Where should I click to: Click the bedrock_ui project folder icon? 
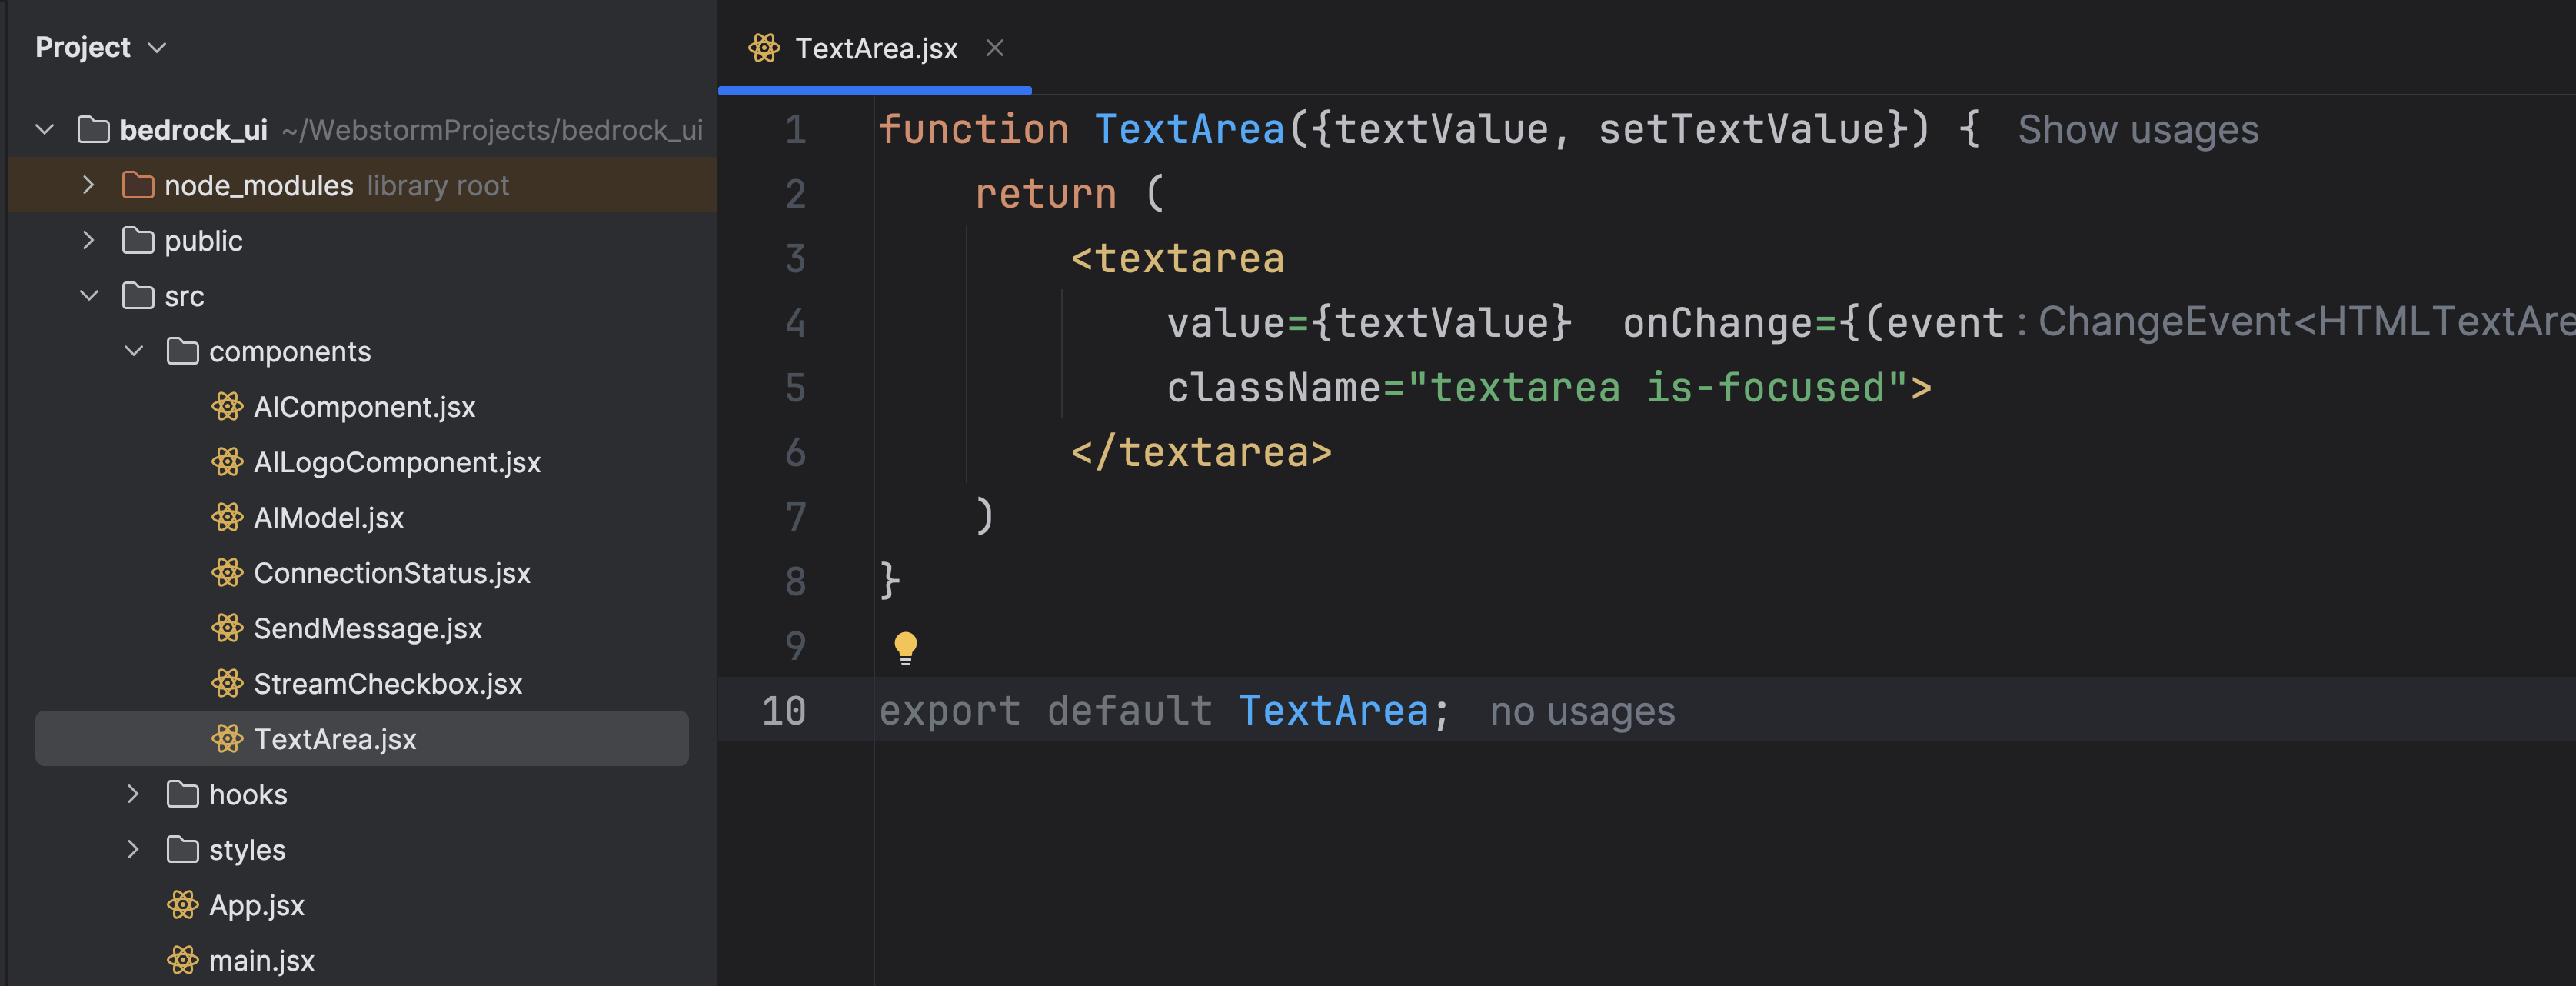point(93,130)
